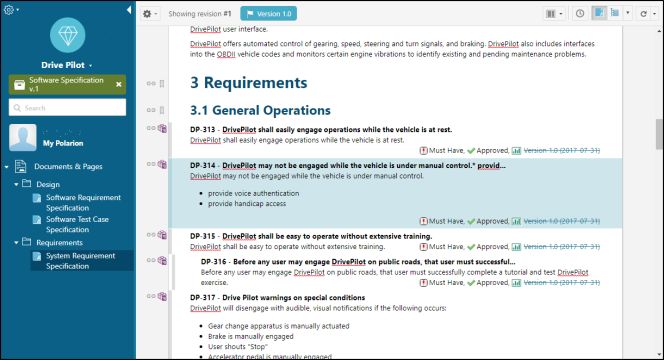The height and width of the screenshot is (360, 664).
Task: Toggle the outline tree view button
Action: pos(614,13)
